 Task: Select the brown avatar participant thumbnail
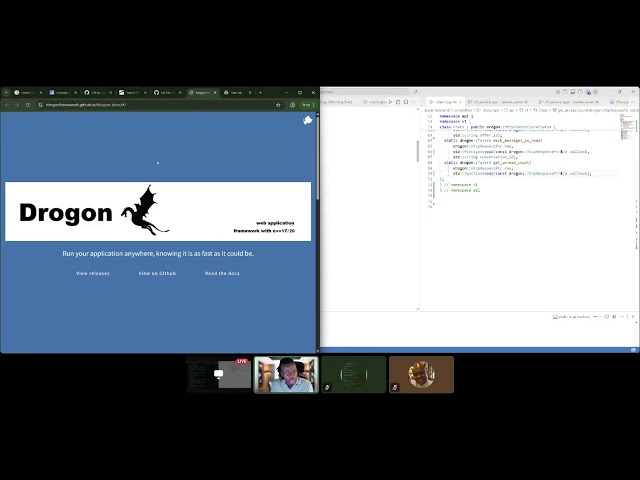[421, 375]
